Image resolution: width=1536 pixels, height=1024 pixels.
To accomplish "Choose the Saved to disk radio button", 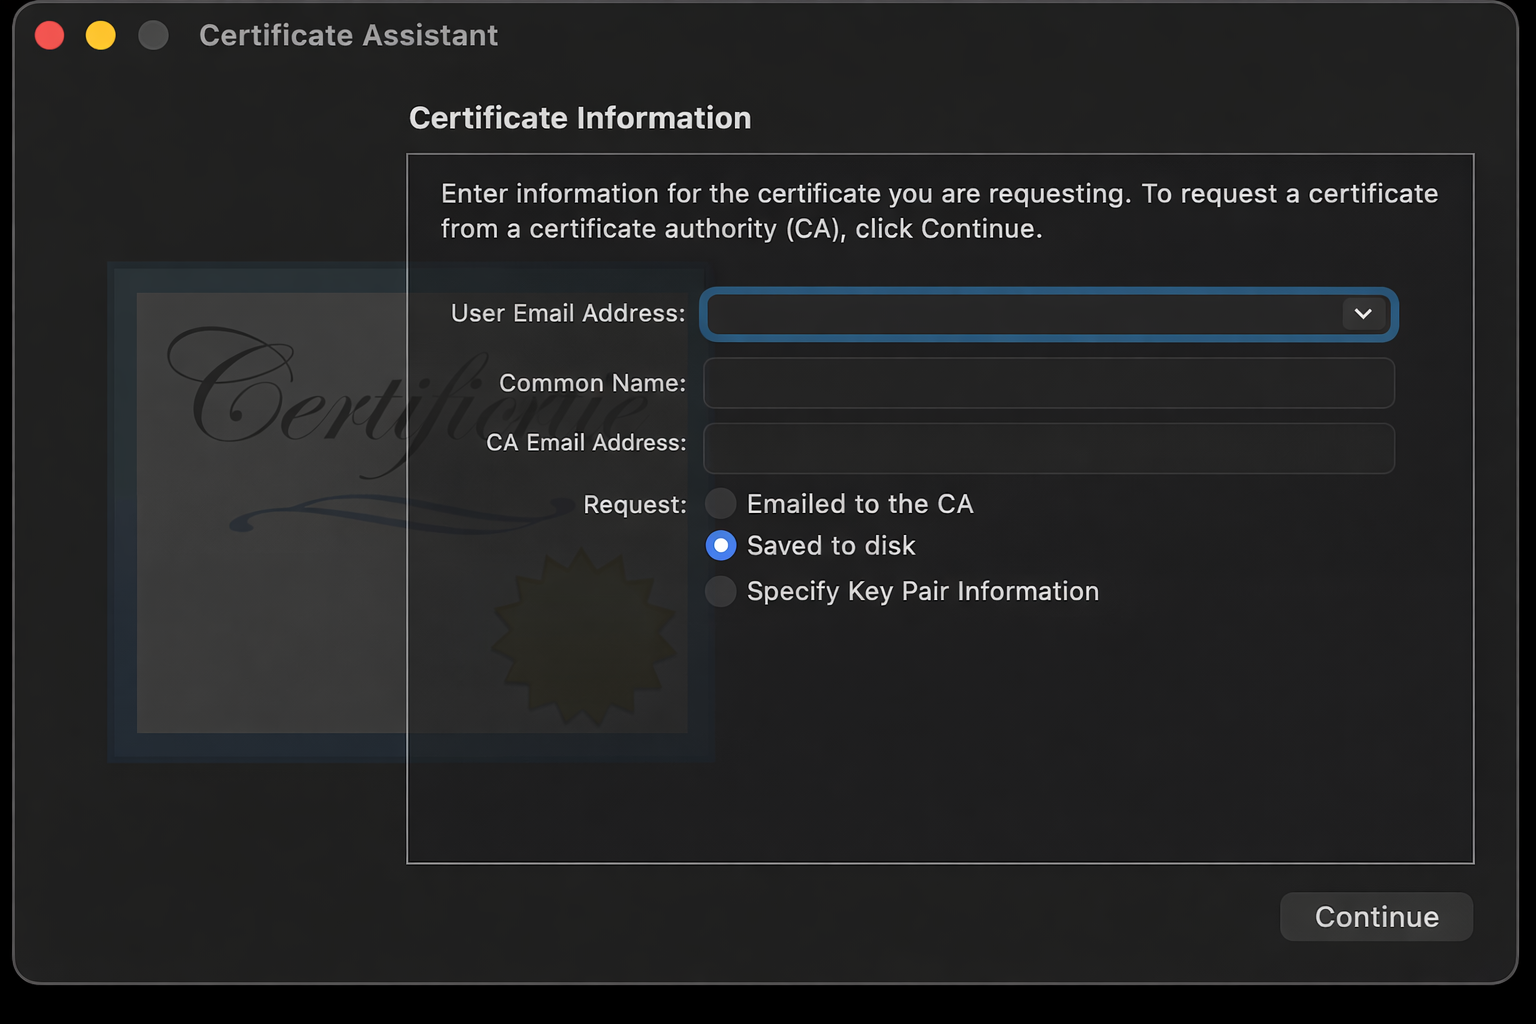I will (721, 546).
